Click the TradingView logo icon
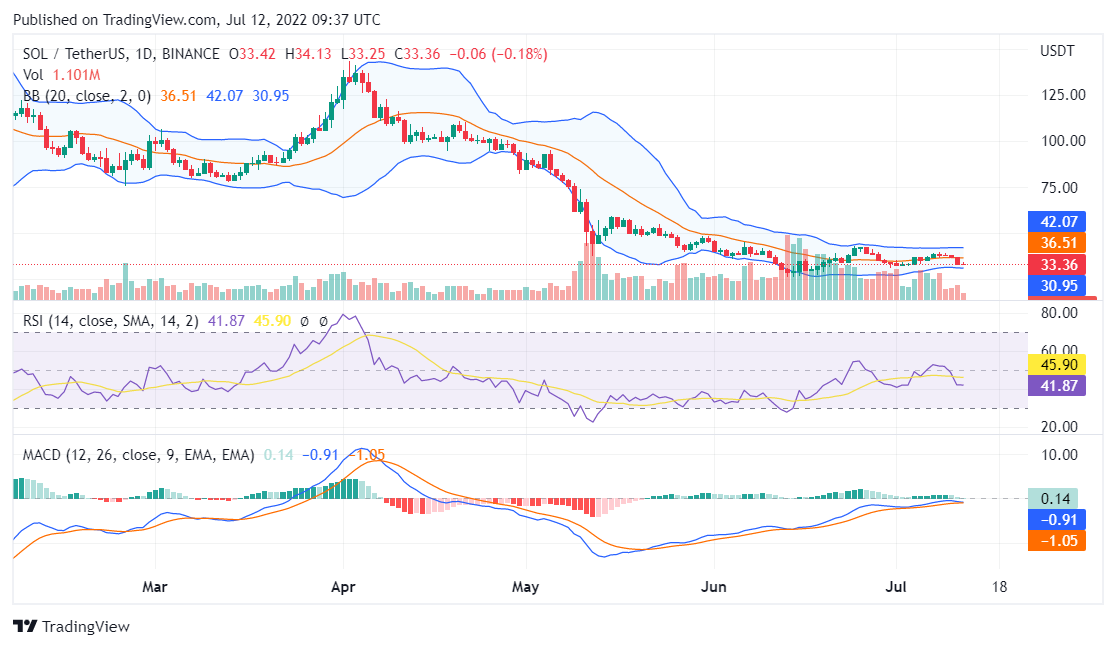The image size is (1116, 648). [x=25, y=626]
